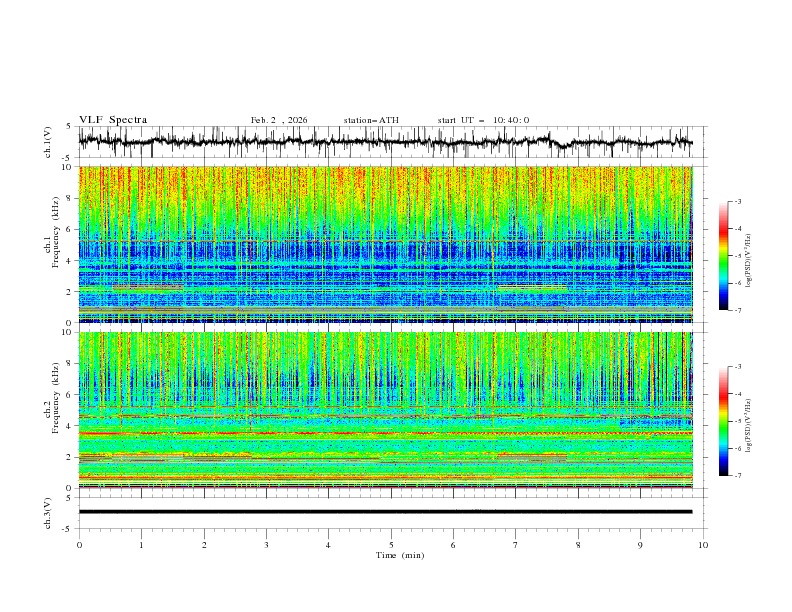Click the 'start UT = 10:40:0' label
792x612 pixels.
tap(483, 120)
